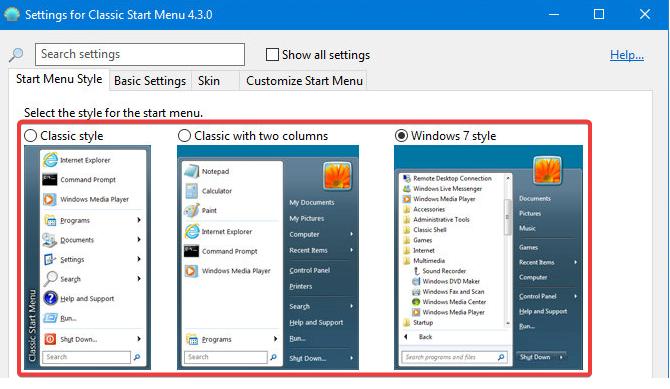Click My Pictures in two columns preview
The width and height of the screenshot is (670, 389).
(306, 218)
